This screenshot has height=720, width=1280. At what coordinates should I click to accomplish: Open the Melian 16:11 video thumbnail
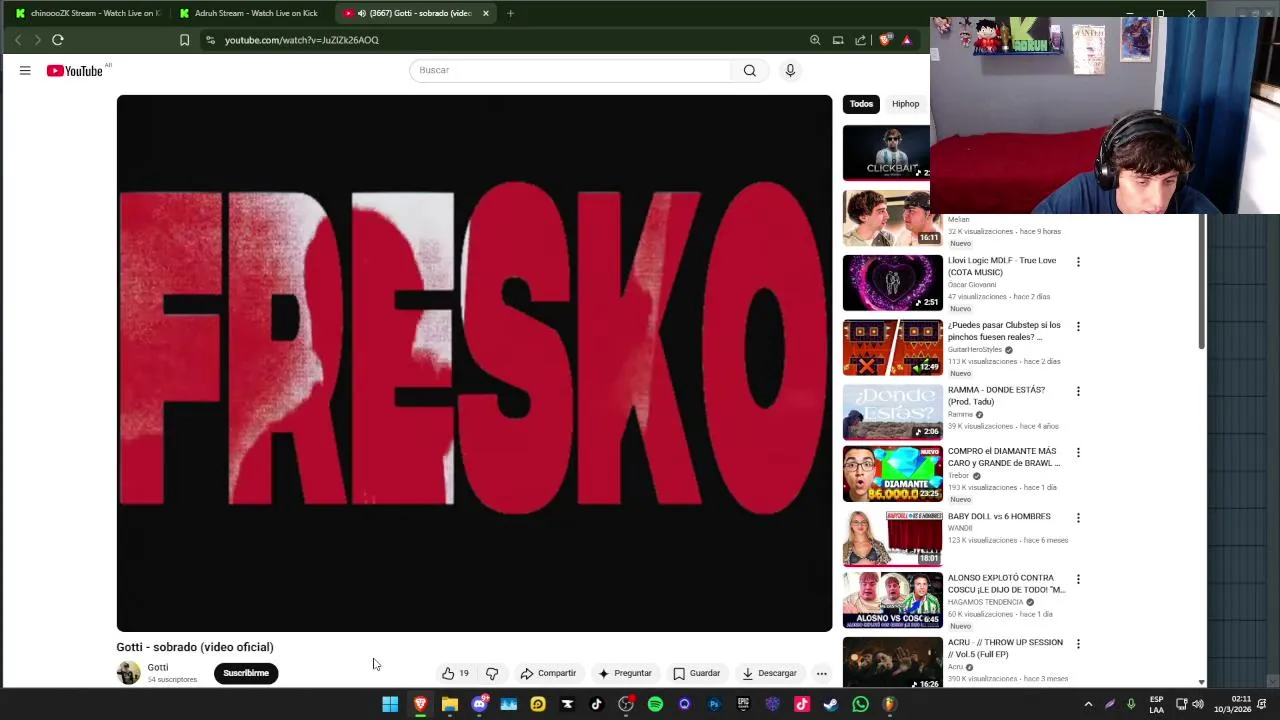[892, 218]
